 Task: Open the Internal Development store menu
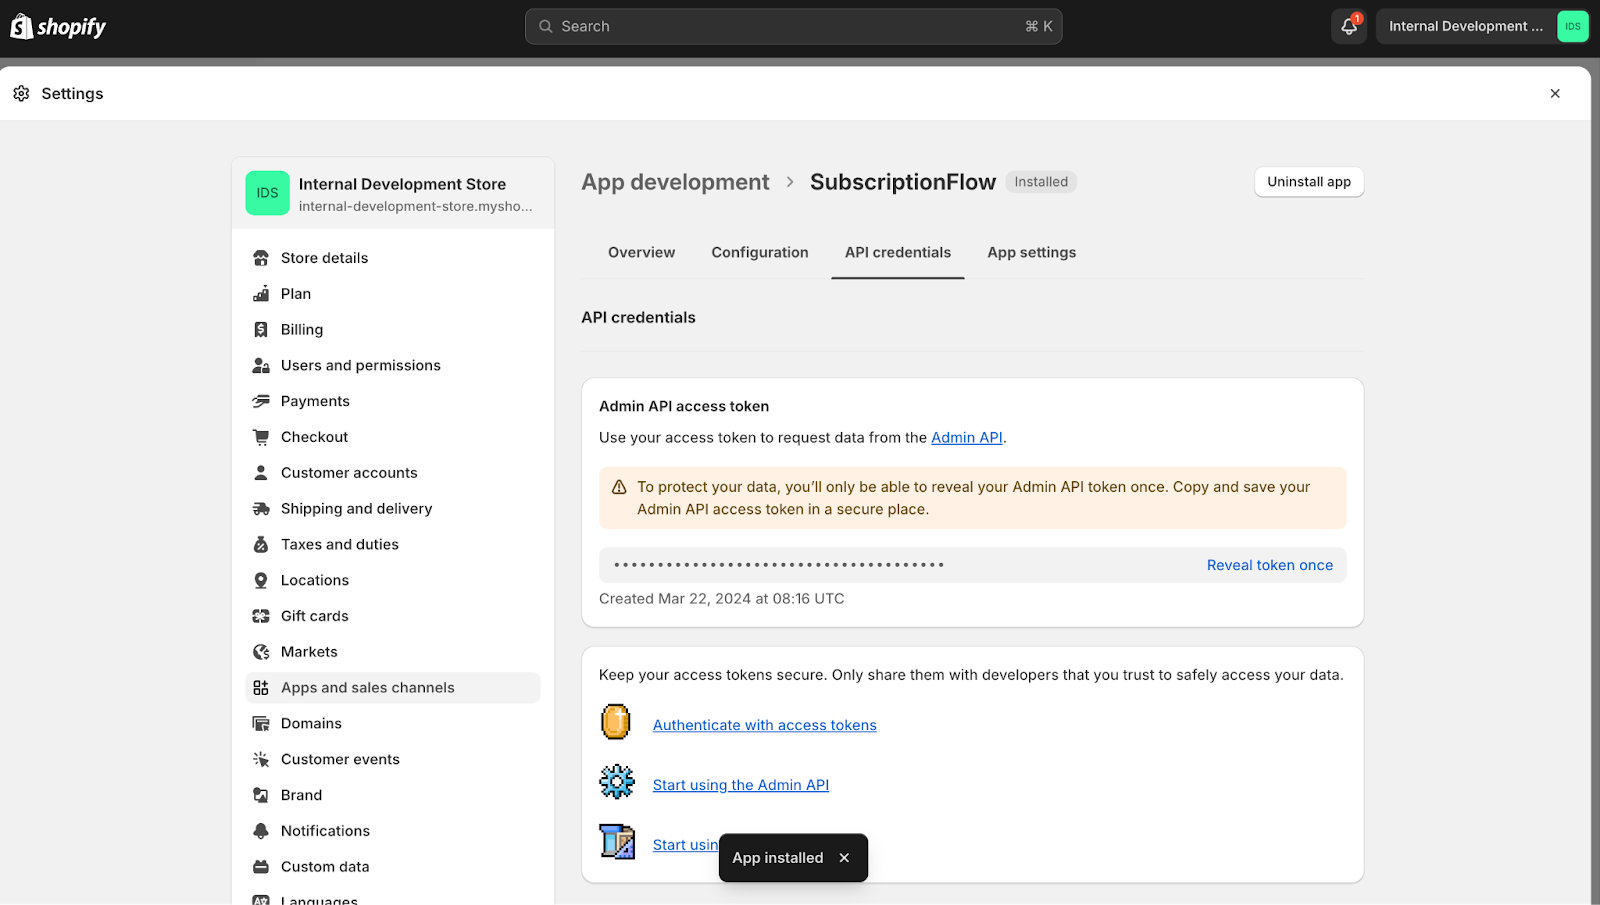click(x=1482, y=27)
